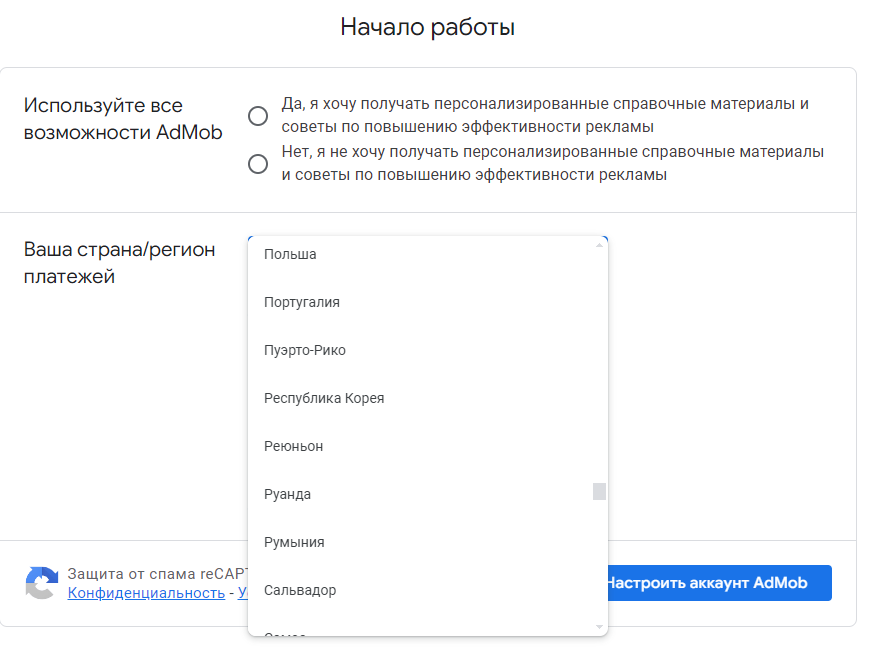Screen dimensions: 880x660
Task: Click the reCAPTCHA logo icon
Action: pyautogui.click(x=41, y=583)
